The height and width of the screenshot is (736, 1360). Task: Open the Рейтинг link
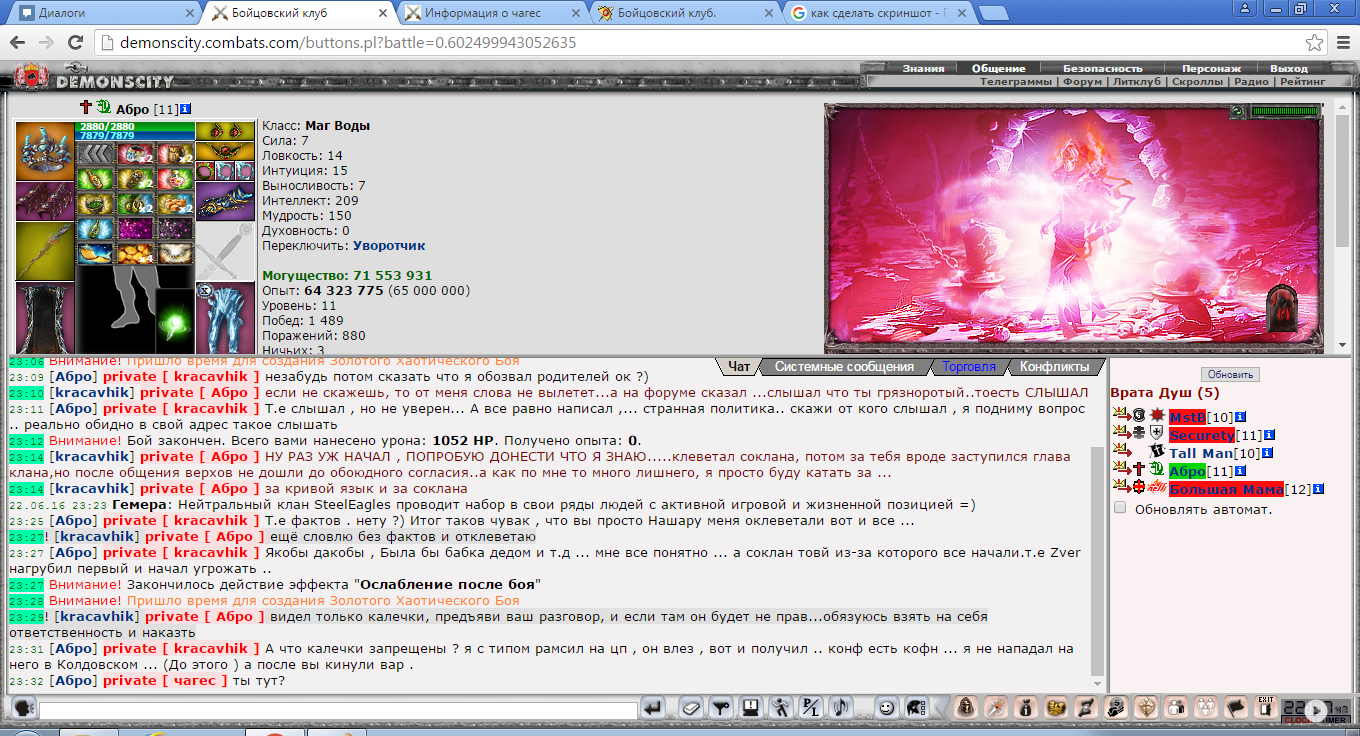click(x=1302, y=82)
